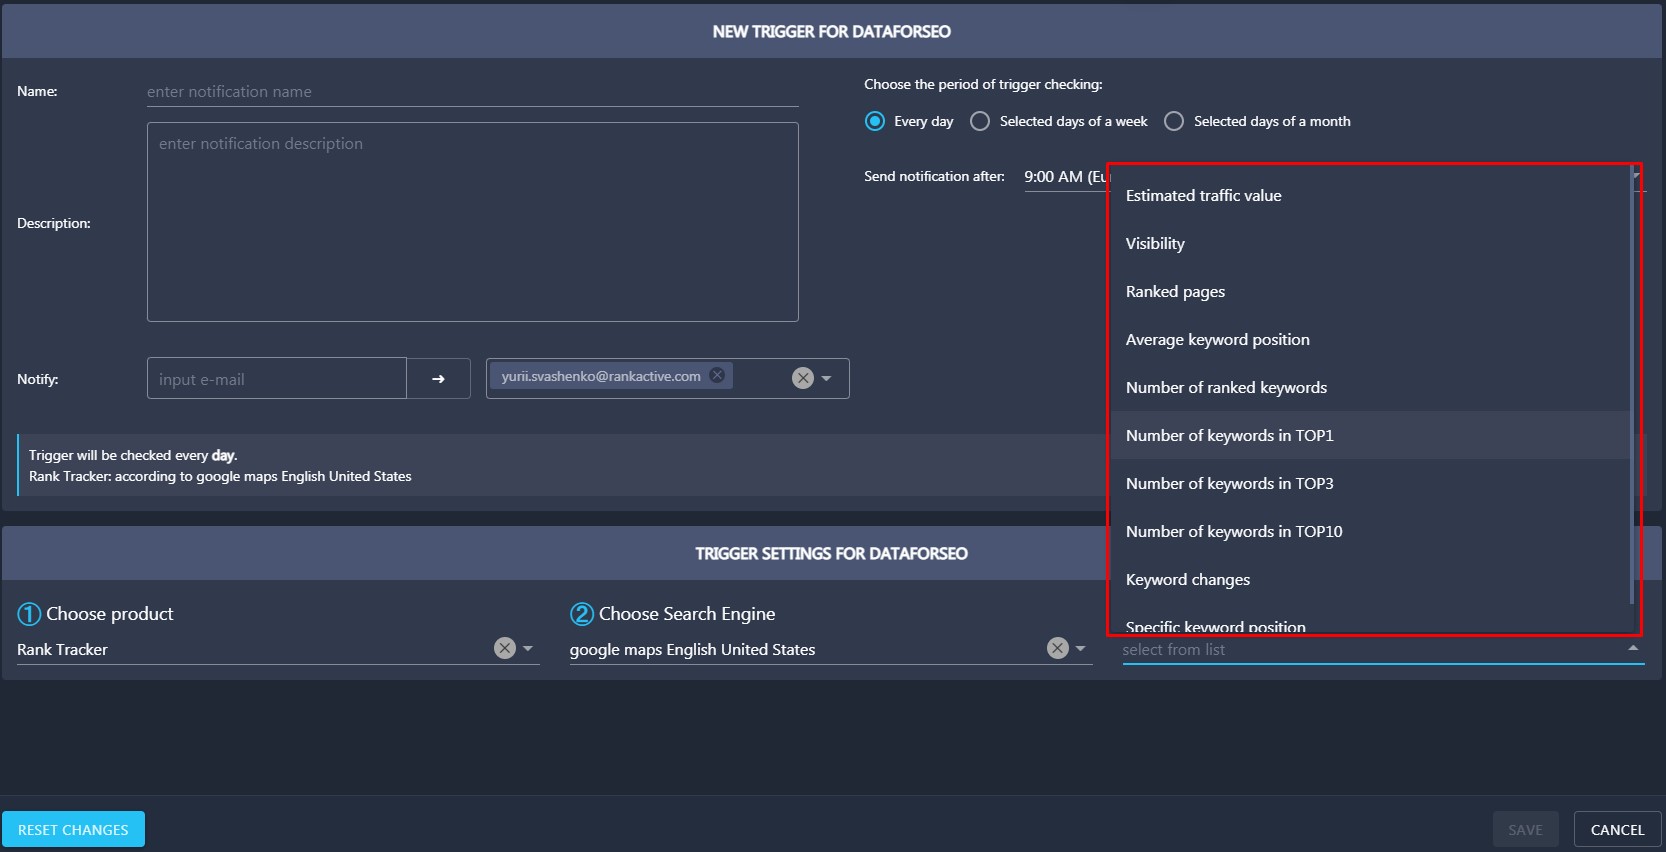Click the Rank Tracker product value
The width and height of the screenshot is (1666, 852).
click(62, 649)
